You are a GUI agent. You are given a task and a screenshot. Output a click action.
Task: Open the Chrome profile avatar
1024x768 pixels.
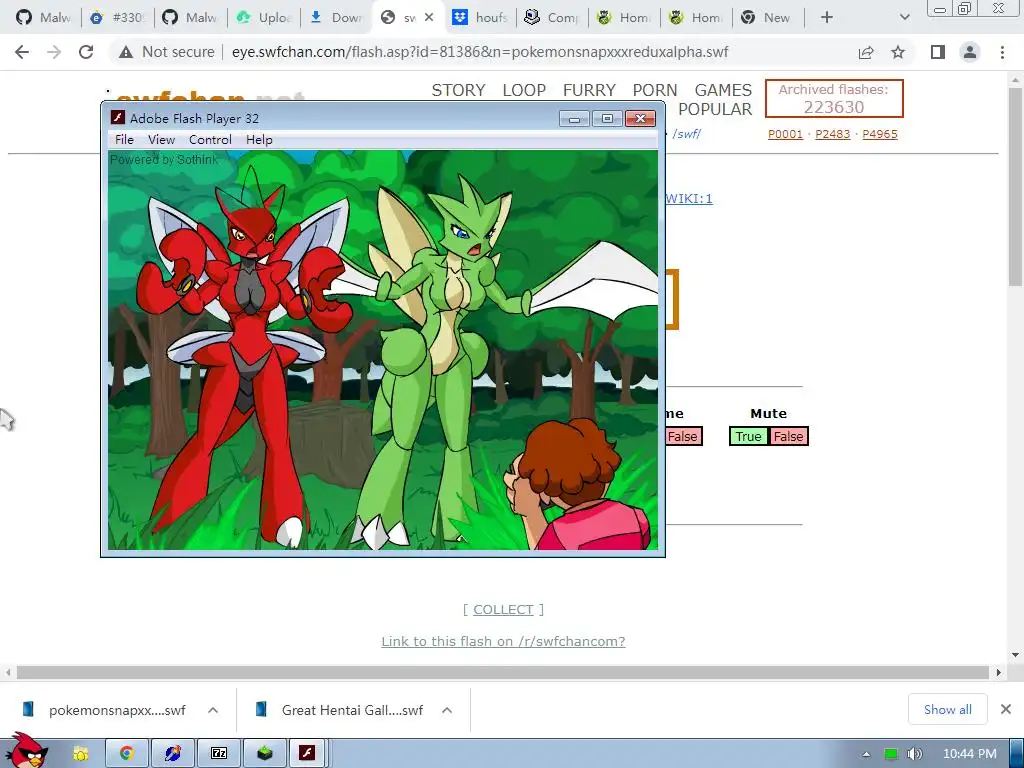[970, 52]
